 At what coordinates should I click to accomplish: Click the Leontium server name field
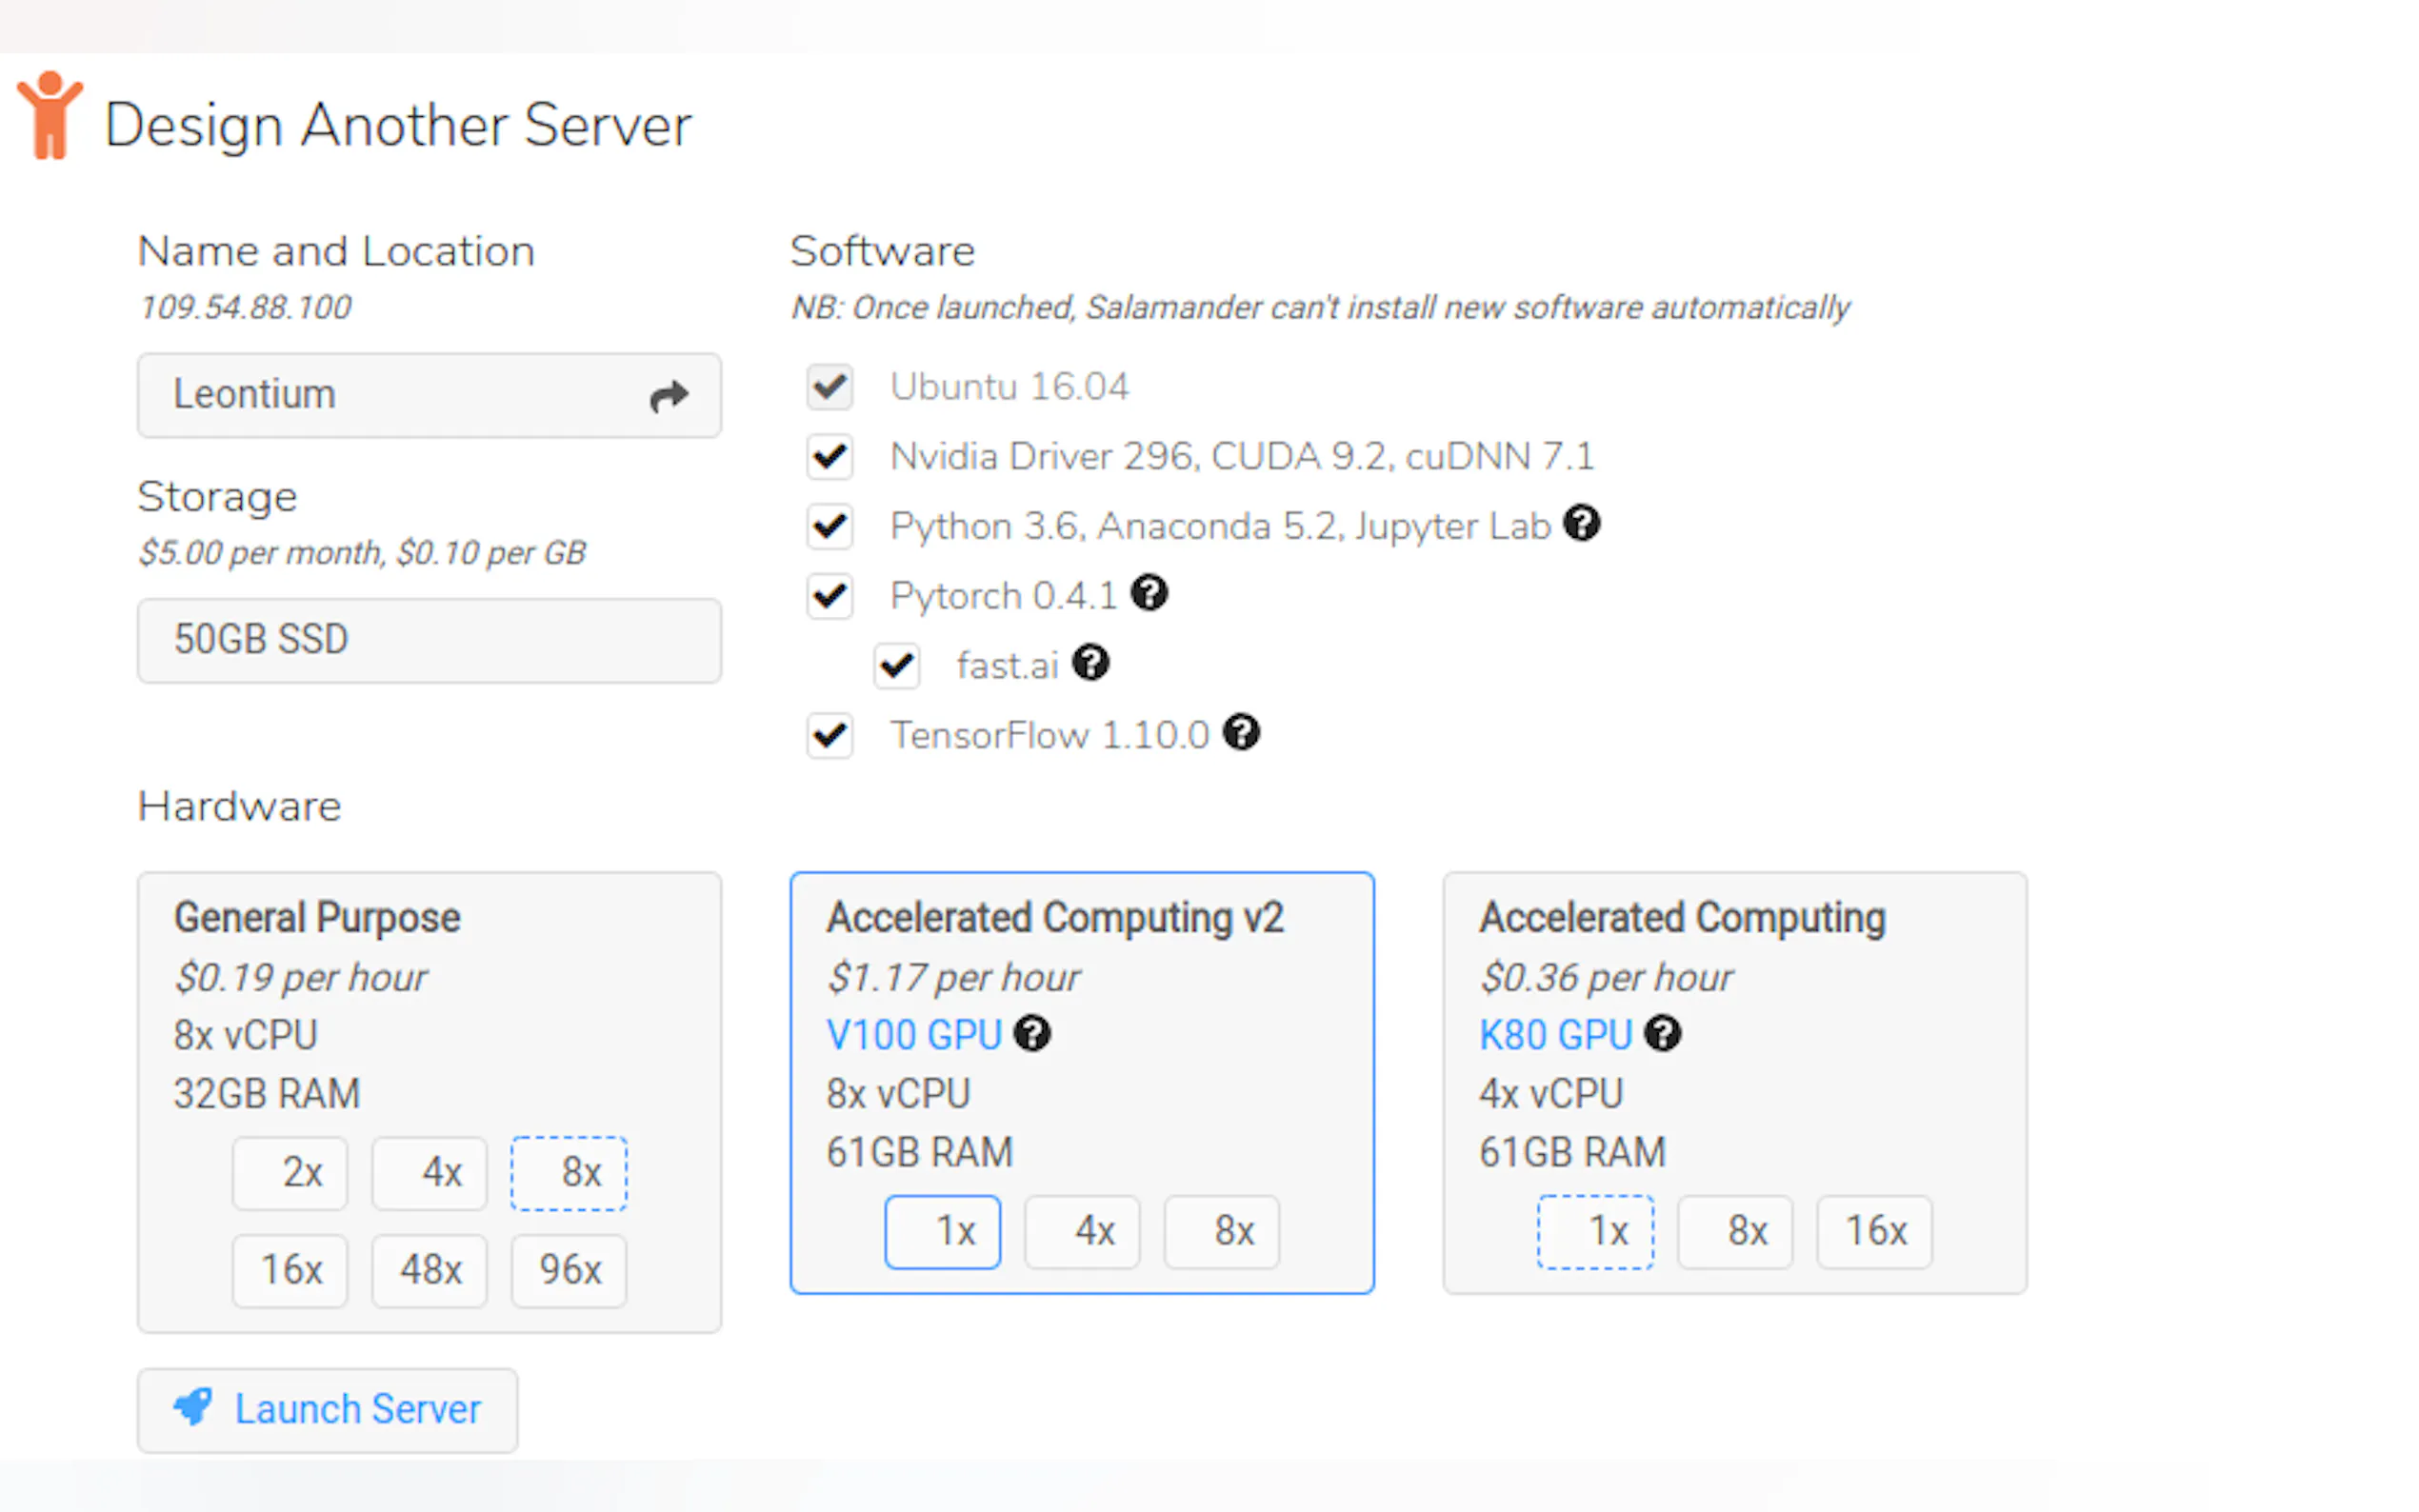point(390,395)
